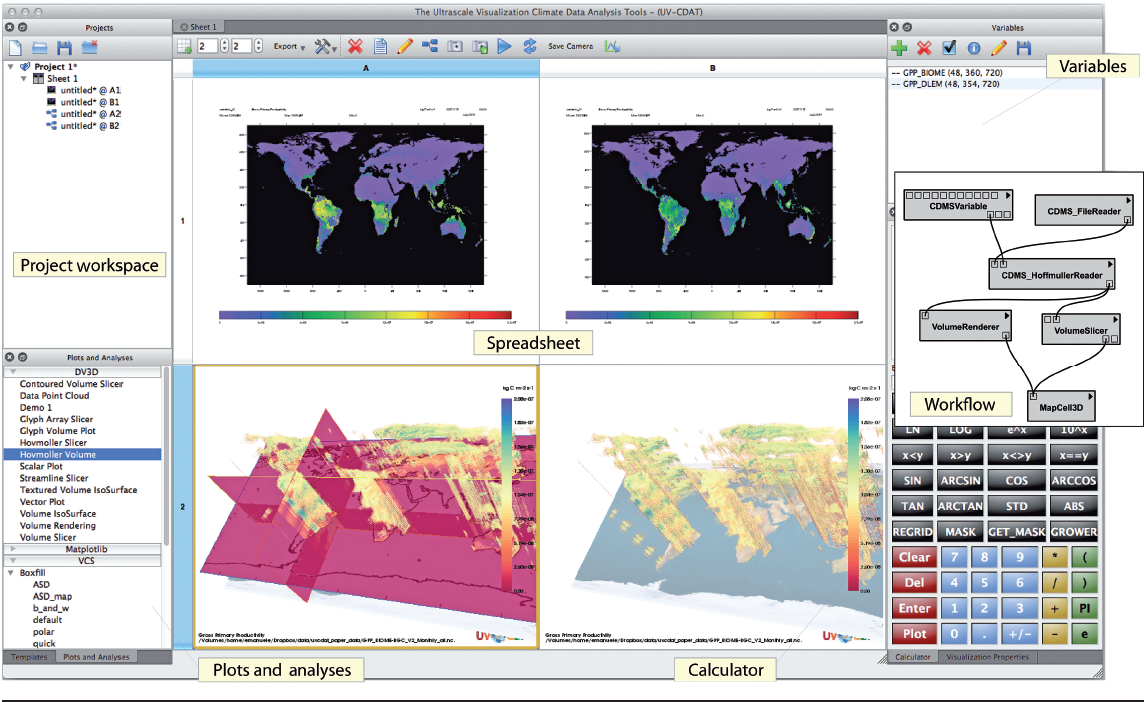Click the red X delete cell icon in spreadsheet toolbar

click(x=355, y=46)
